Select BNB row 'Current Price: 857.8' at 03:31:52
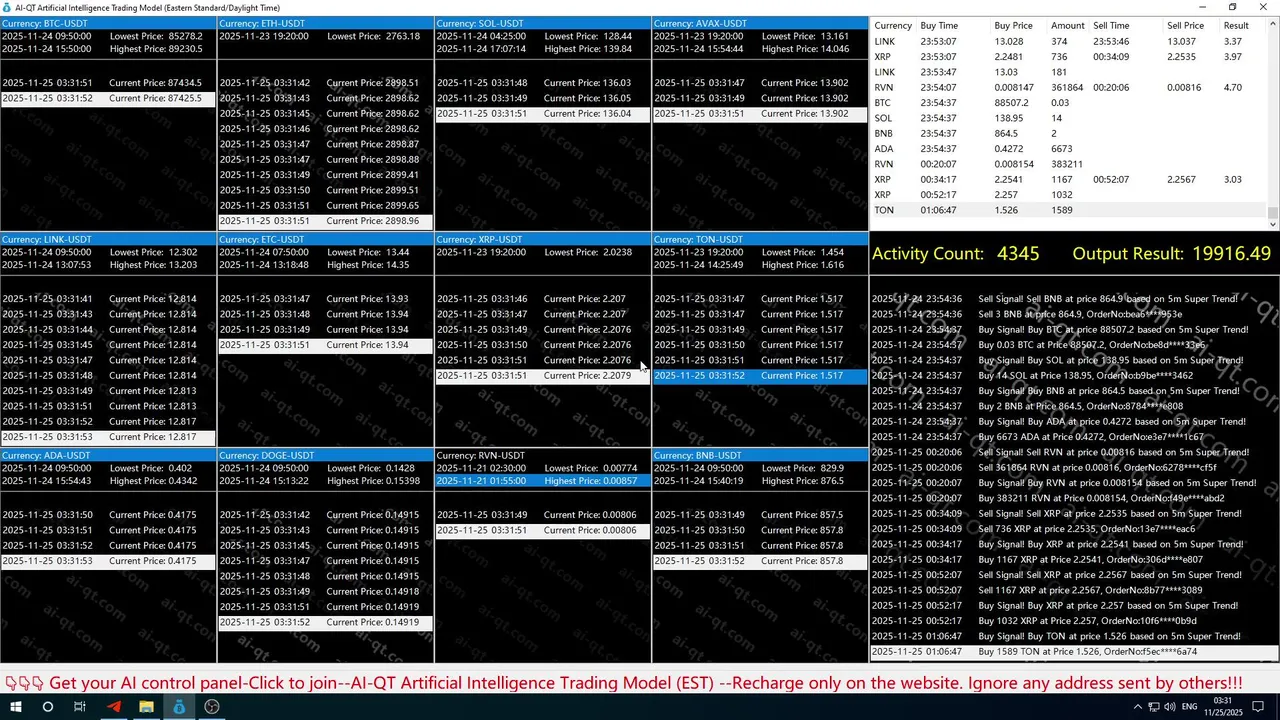The width and height of the screenshot is (1280, 720). (760, 561)
